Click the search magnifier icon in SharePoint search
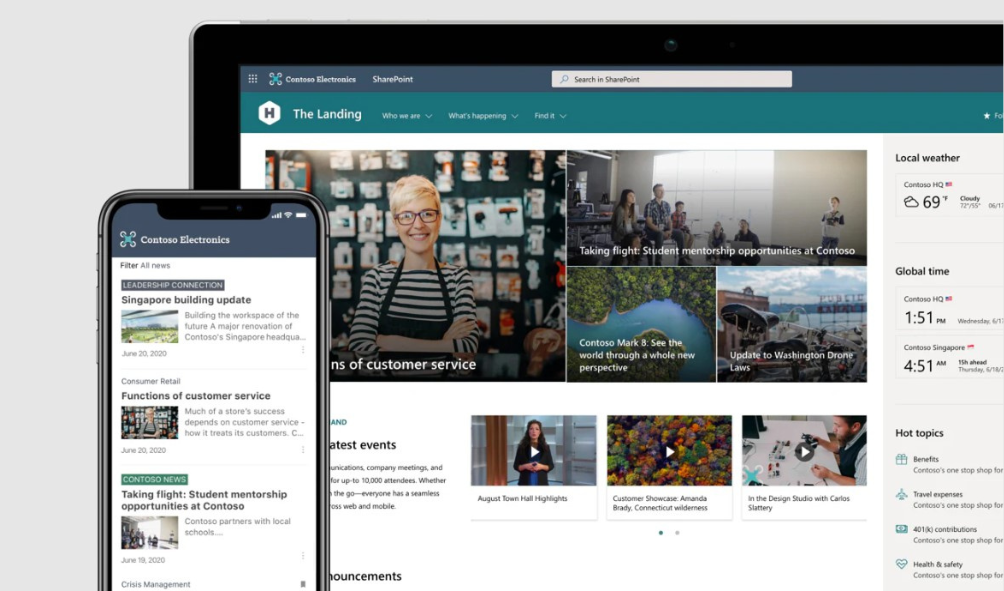 564,79
